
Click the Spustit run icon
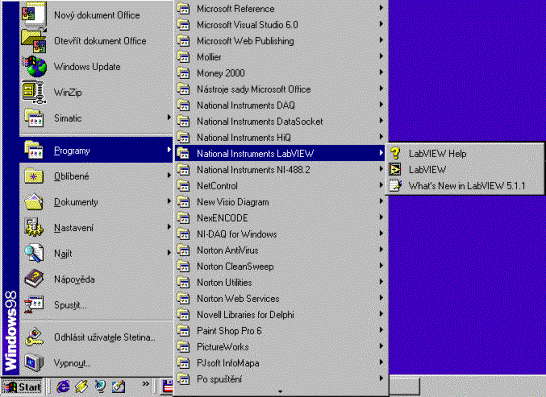34,305
